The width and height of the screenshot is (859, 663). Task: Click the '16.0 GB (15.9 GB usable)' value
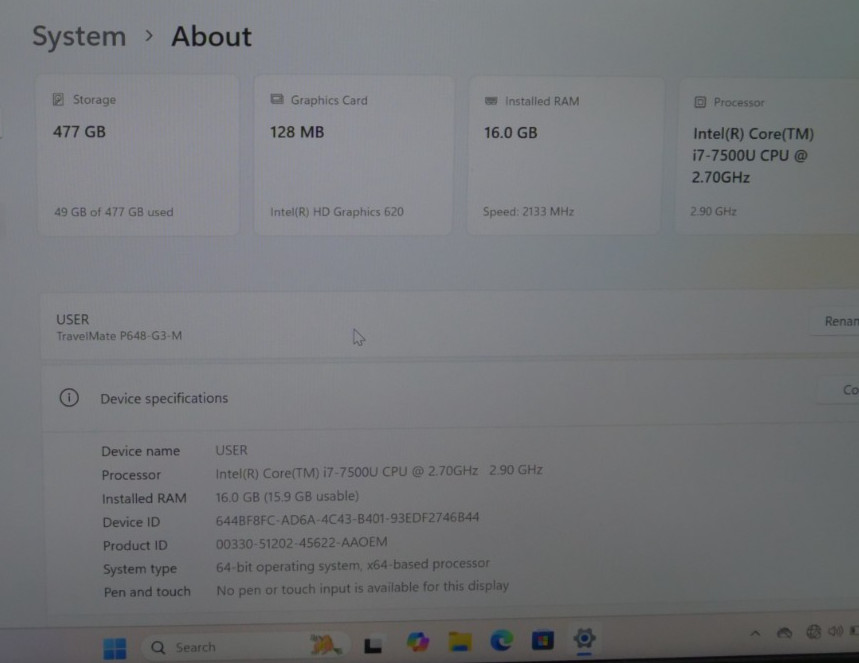coord(287,496)
